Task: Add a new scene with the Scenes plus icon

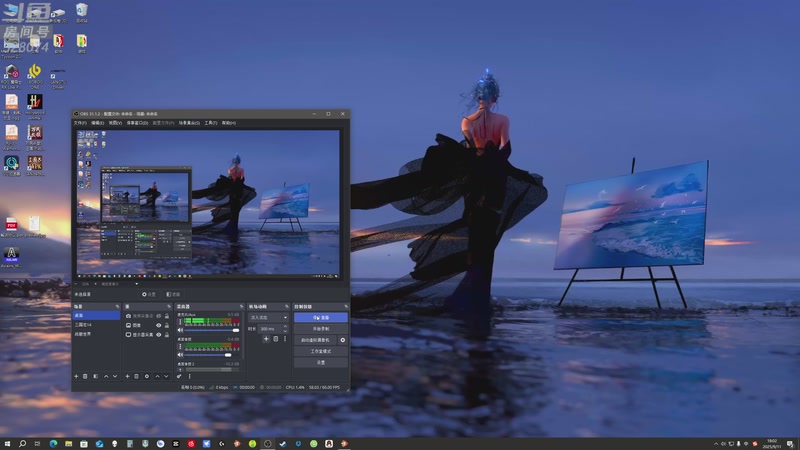Action: click(x=76, y=377)
